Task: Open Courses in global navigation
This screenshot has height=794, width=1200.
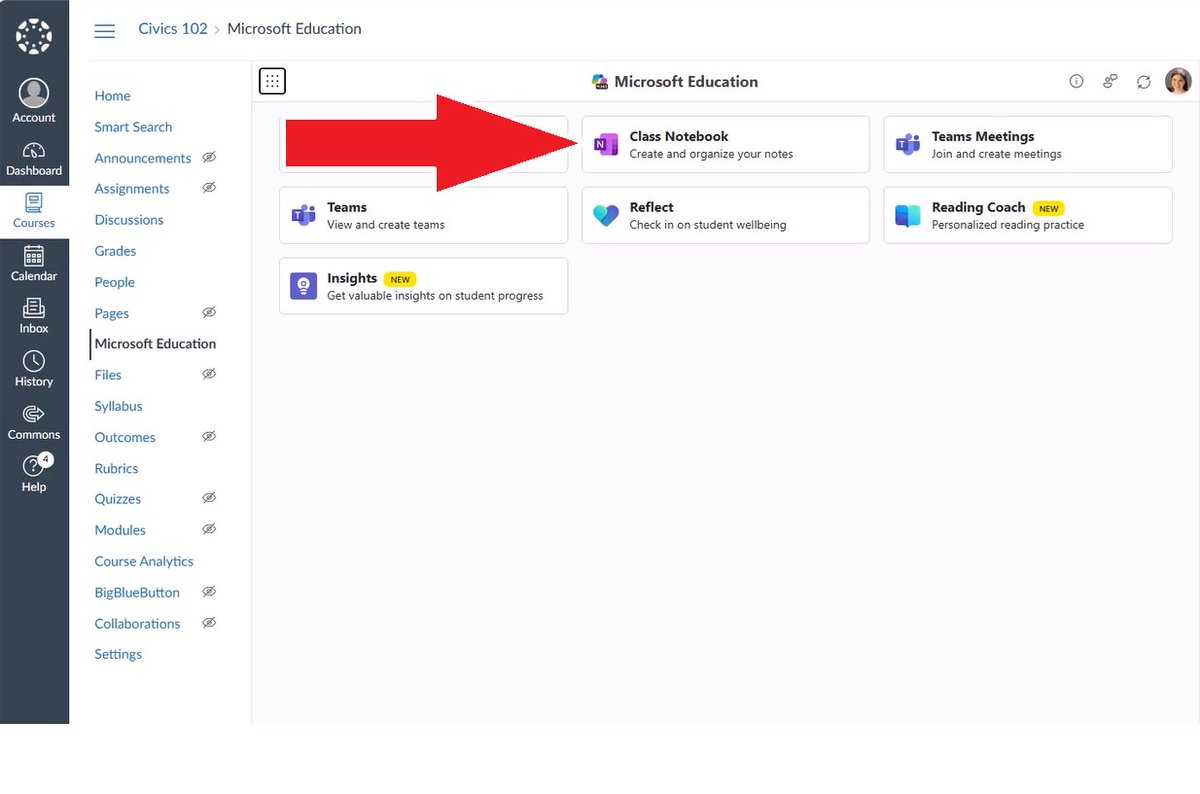Action: tap(34, 211)
